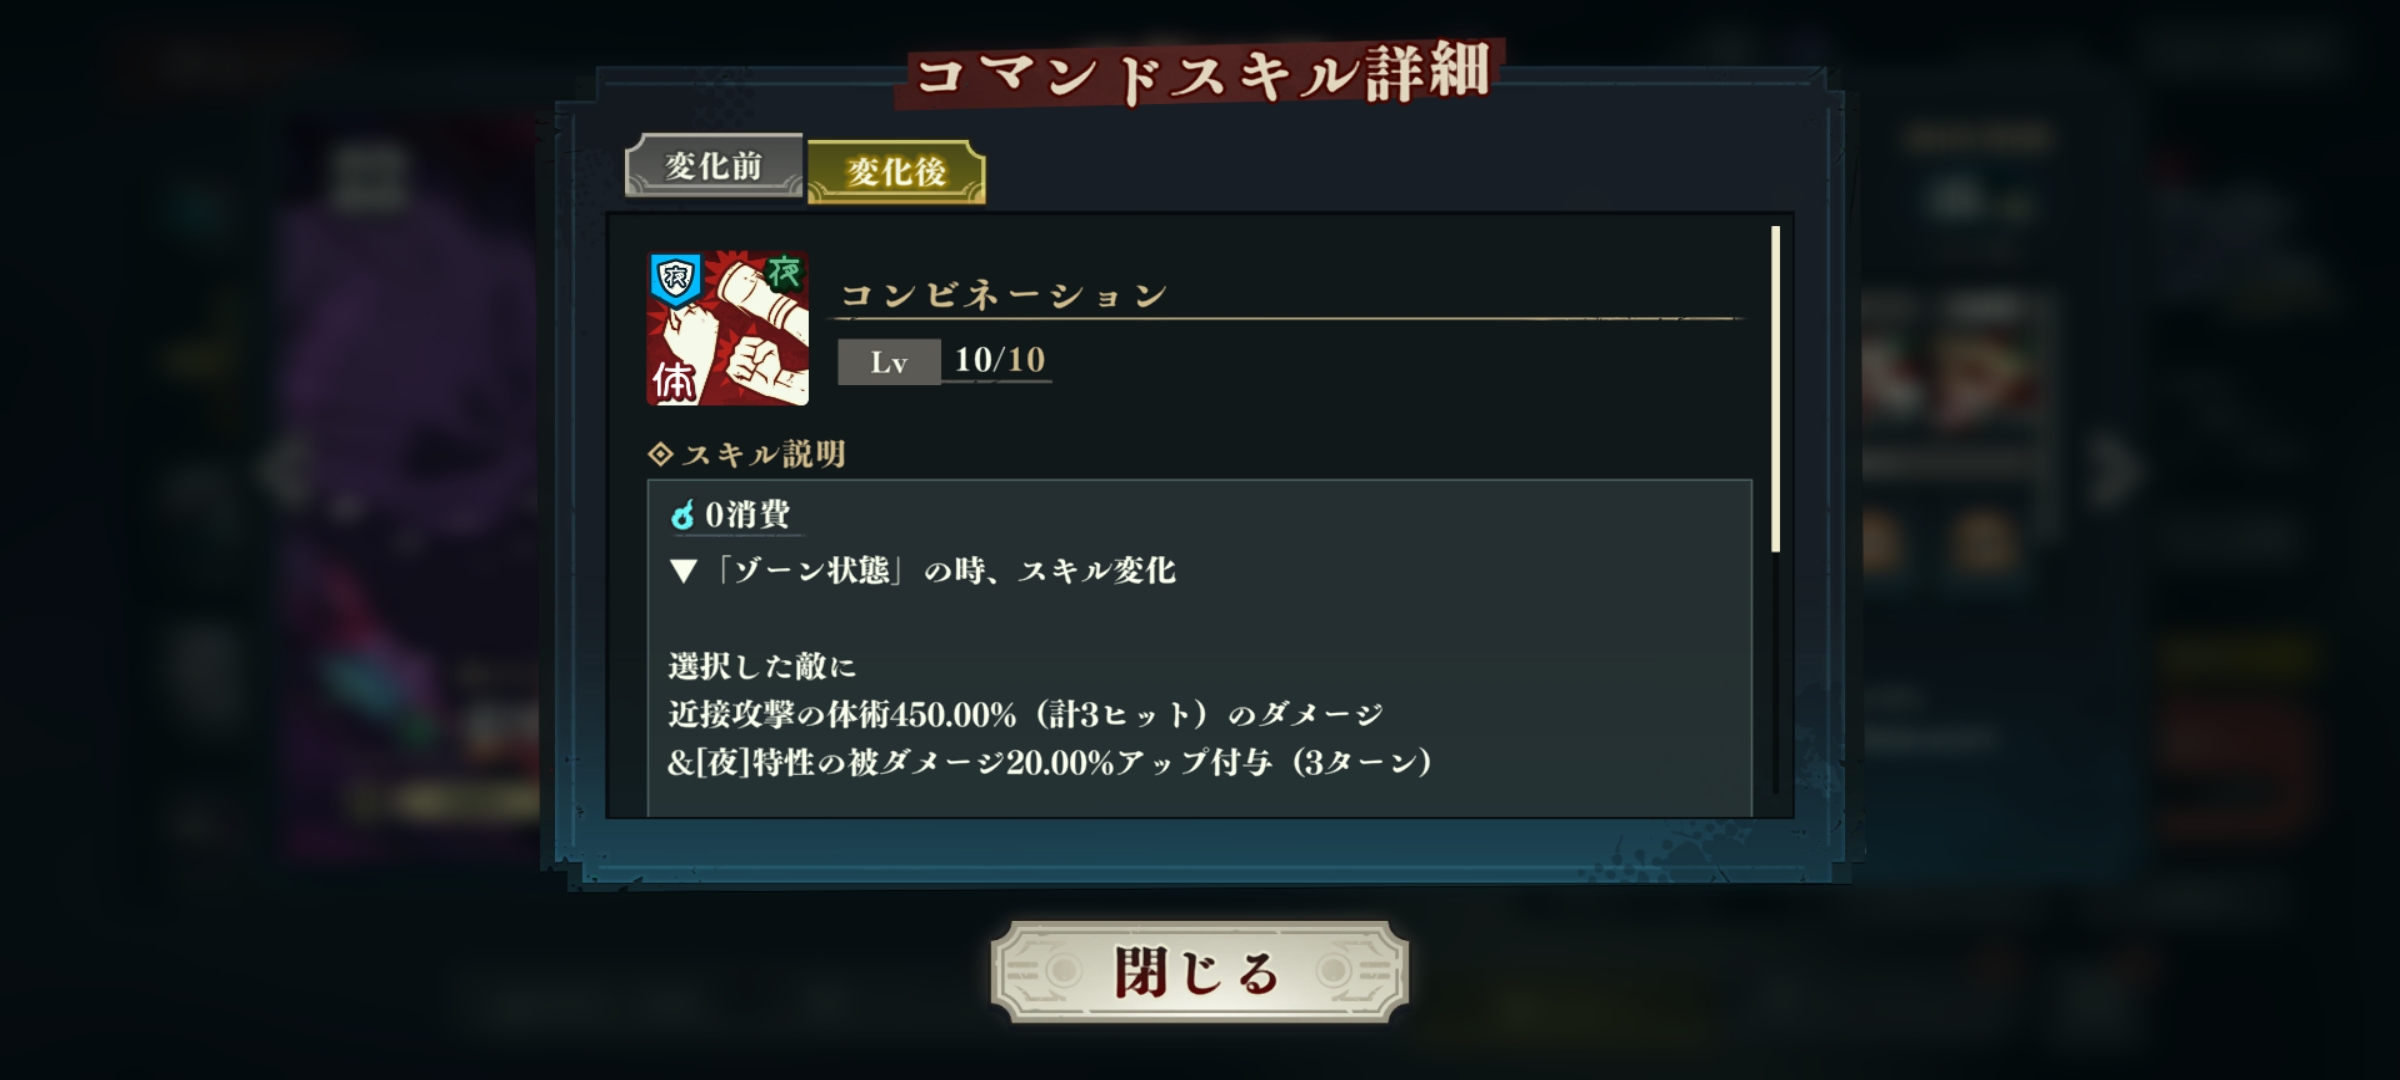Image resolution: width=2400 pixels, height=1080 pixels.
Task: Select the 変化後 tab
Action: (896, 172)
